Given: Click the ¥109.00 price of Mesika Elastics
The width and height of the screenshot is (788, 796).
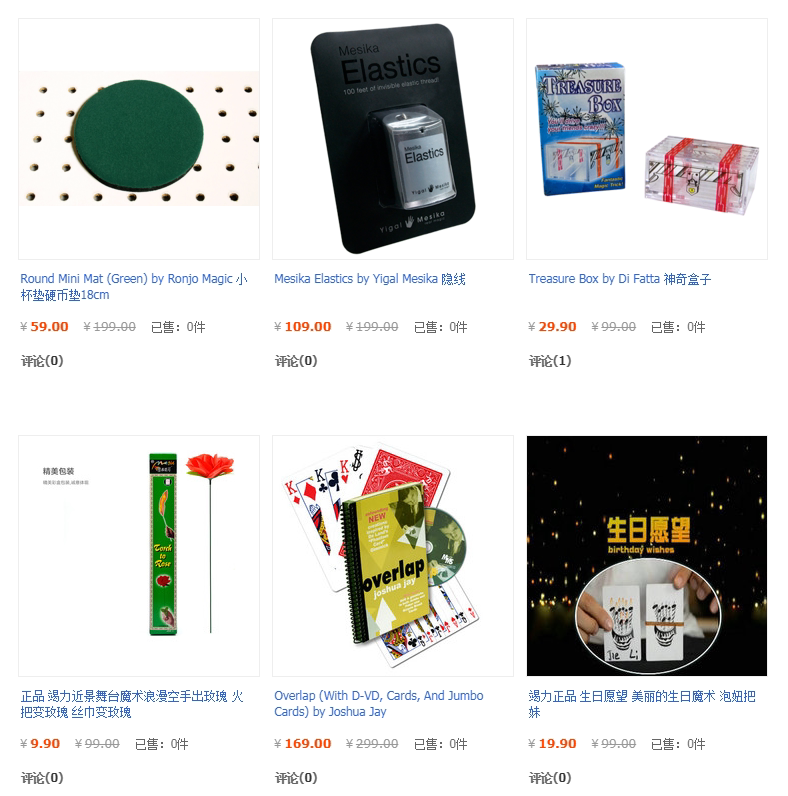Looking at the screenshot, I should [x=303, y=326].
